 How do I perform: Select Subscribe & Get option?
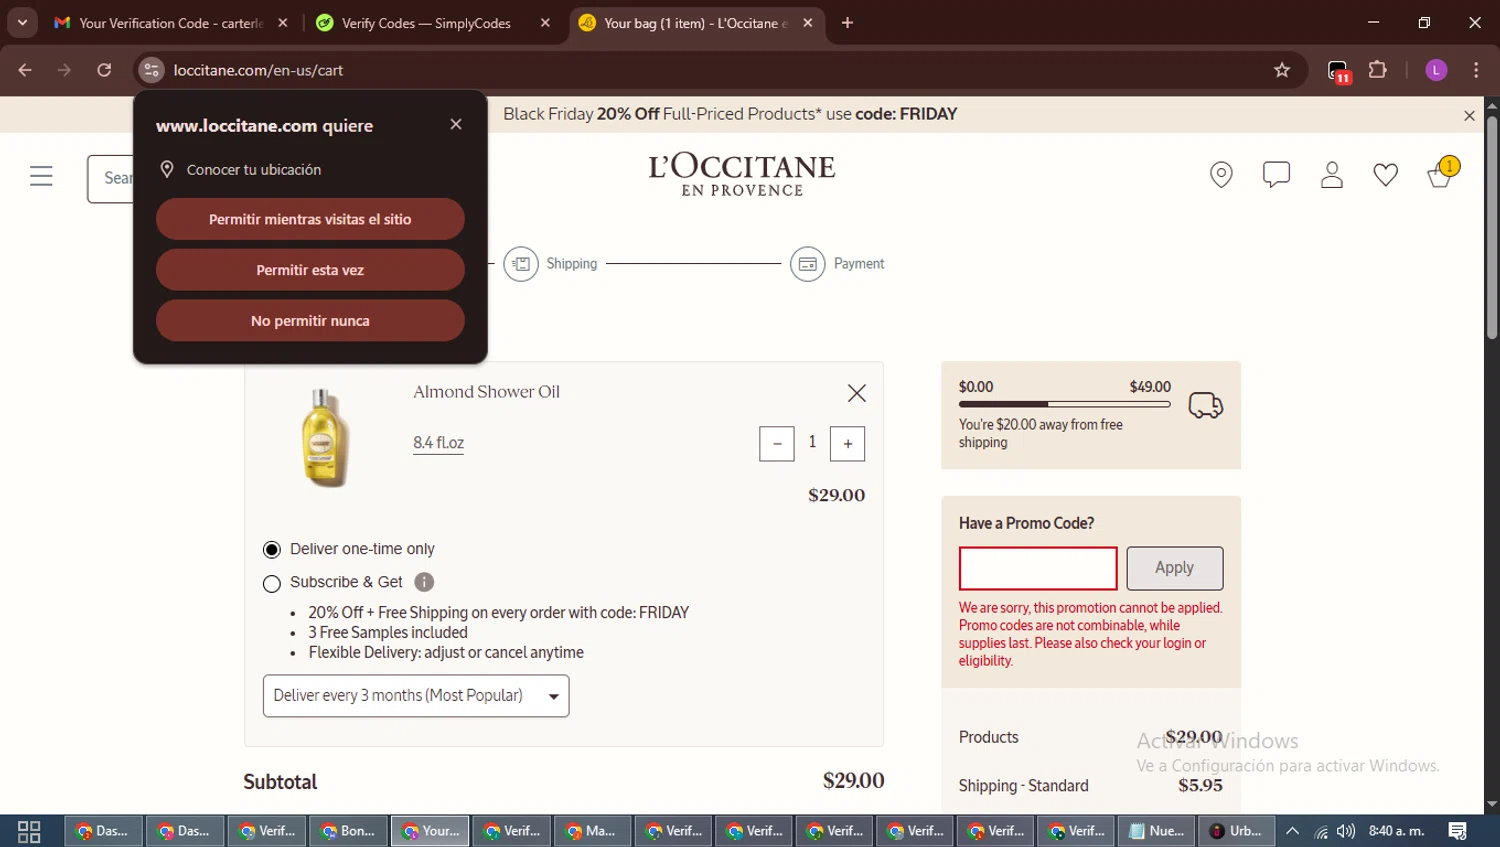[272, 583]
